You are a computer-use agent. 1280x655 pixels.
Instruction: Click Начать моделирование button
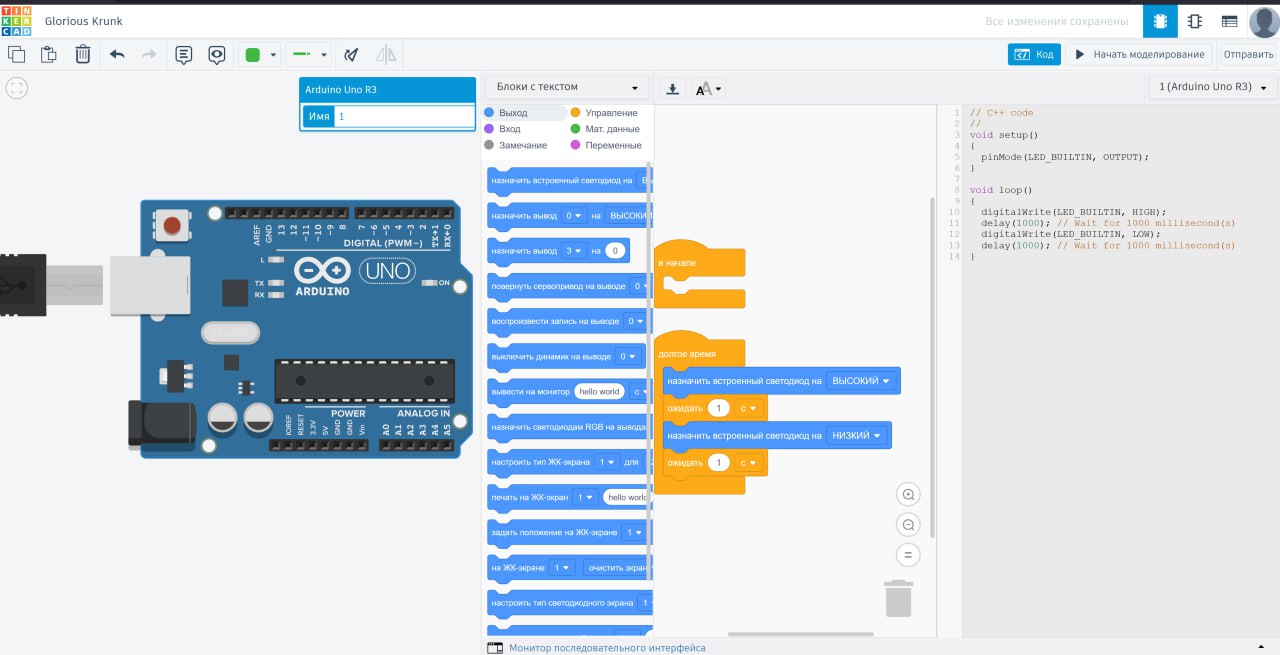[1139, 55]
